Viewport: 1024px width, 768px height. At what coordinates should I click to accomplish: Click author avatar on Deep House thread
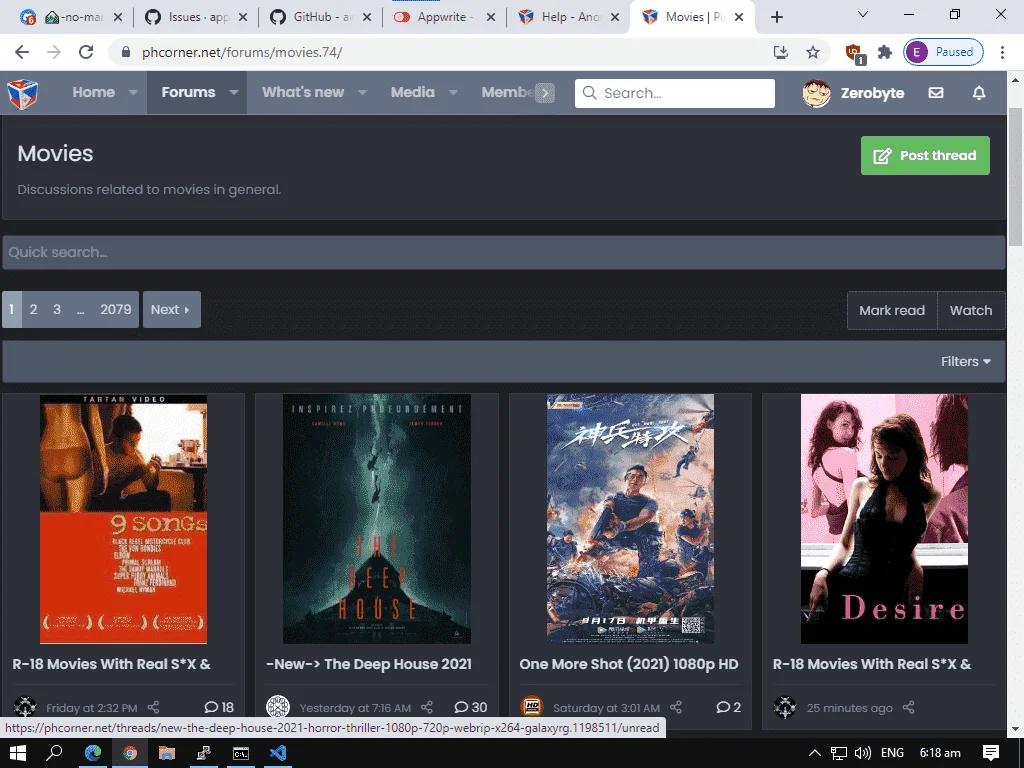278,707
